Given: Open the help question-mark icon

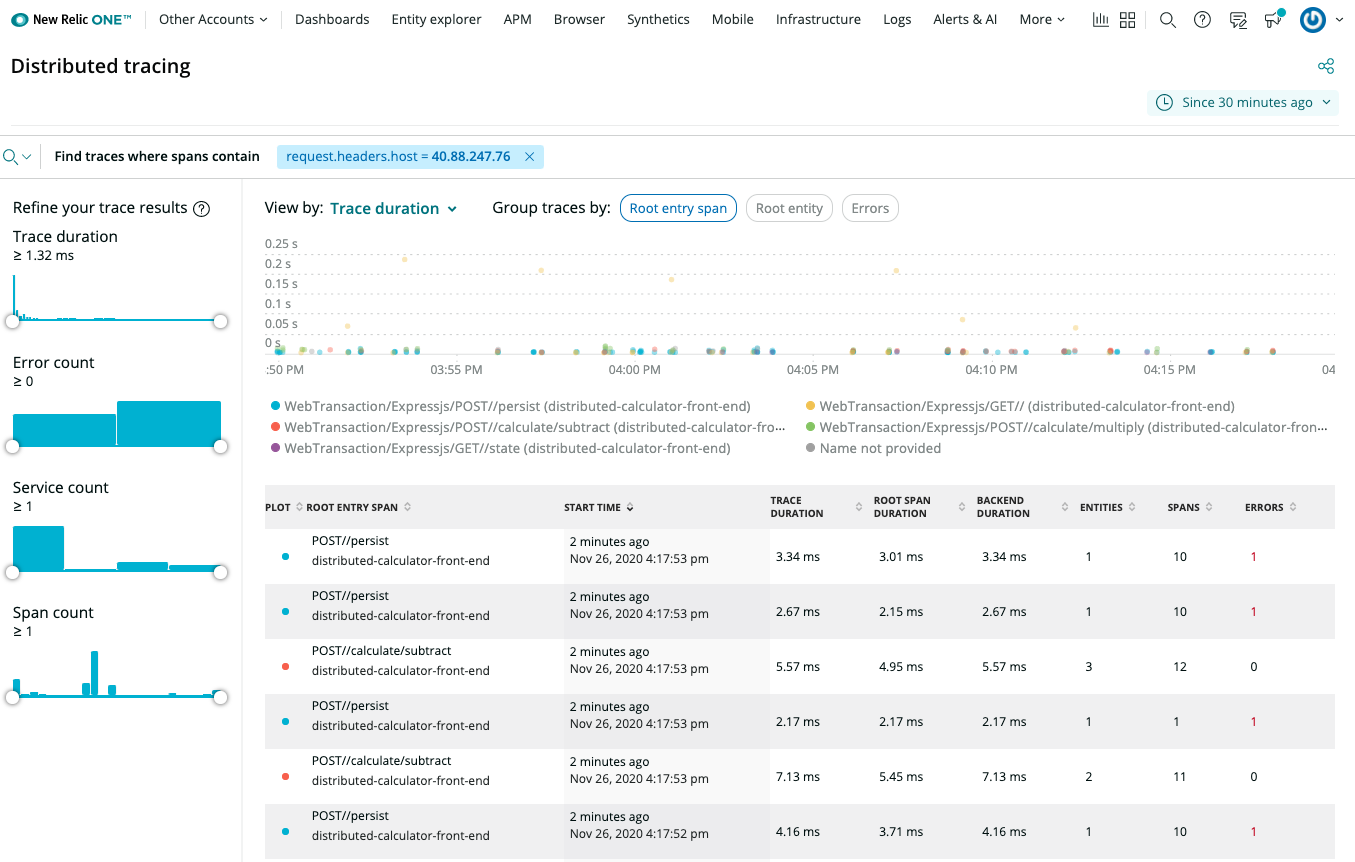Looking at the screenshot, I should pos(1201,19).
